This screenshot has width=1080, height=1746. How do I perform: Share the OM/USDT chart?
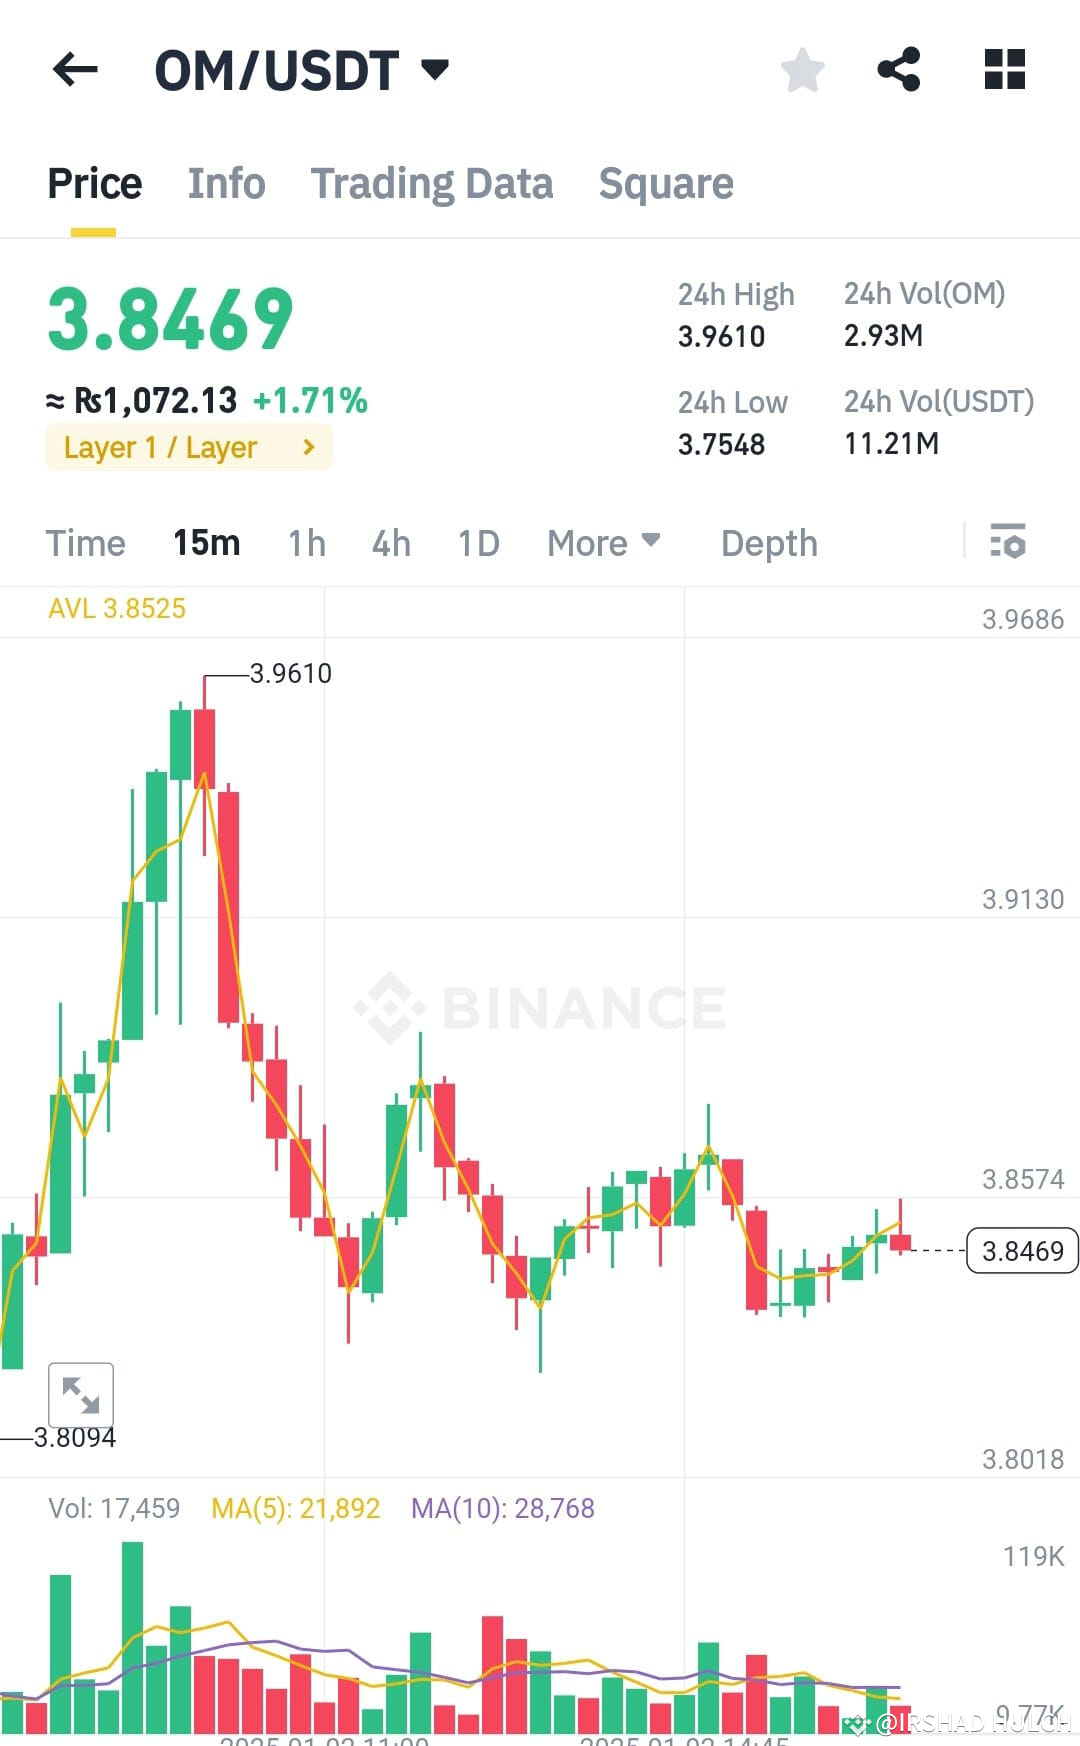tap(899, 69)
